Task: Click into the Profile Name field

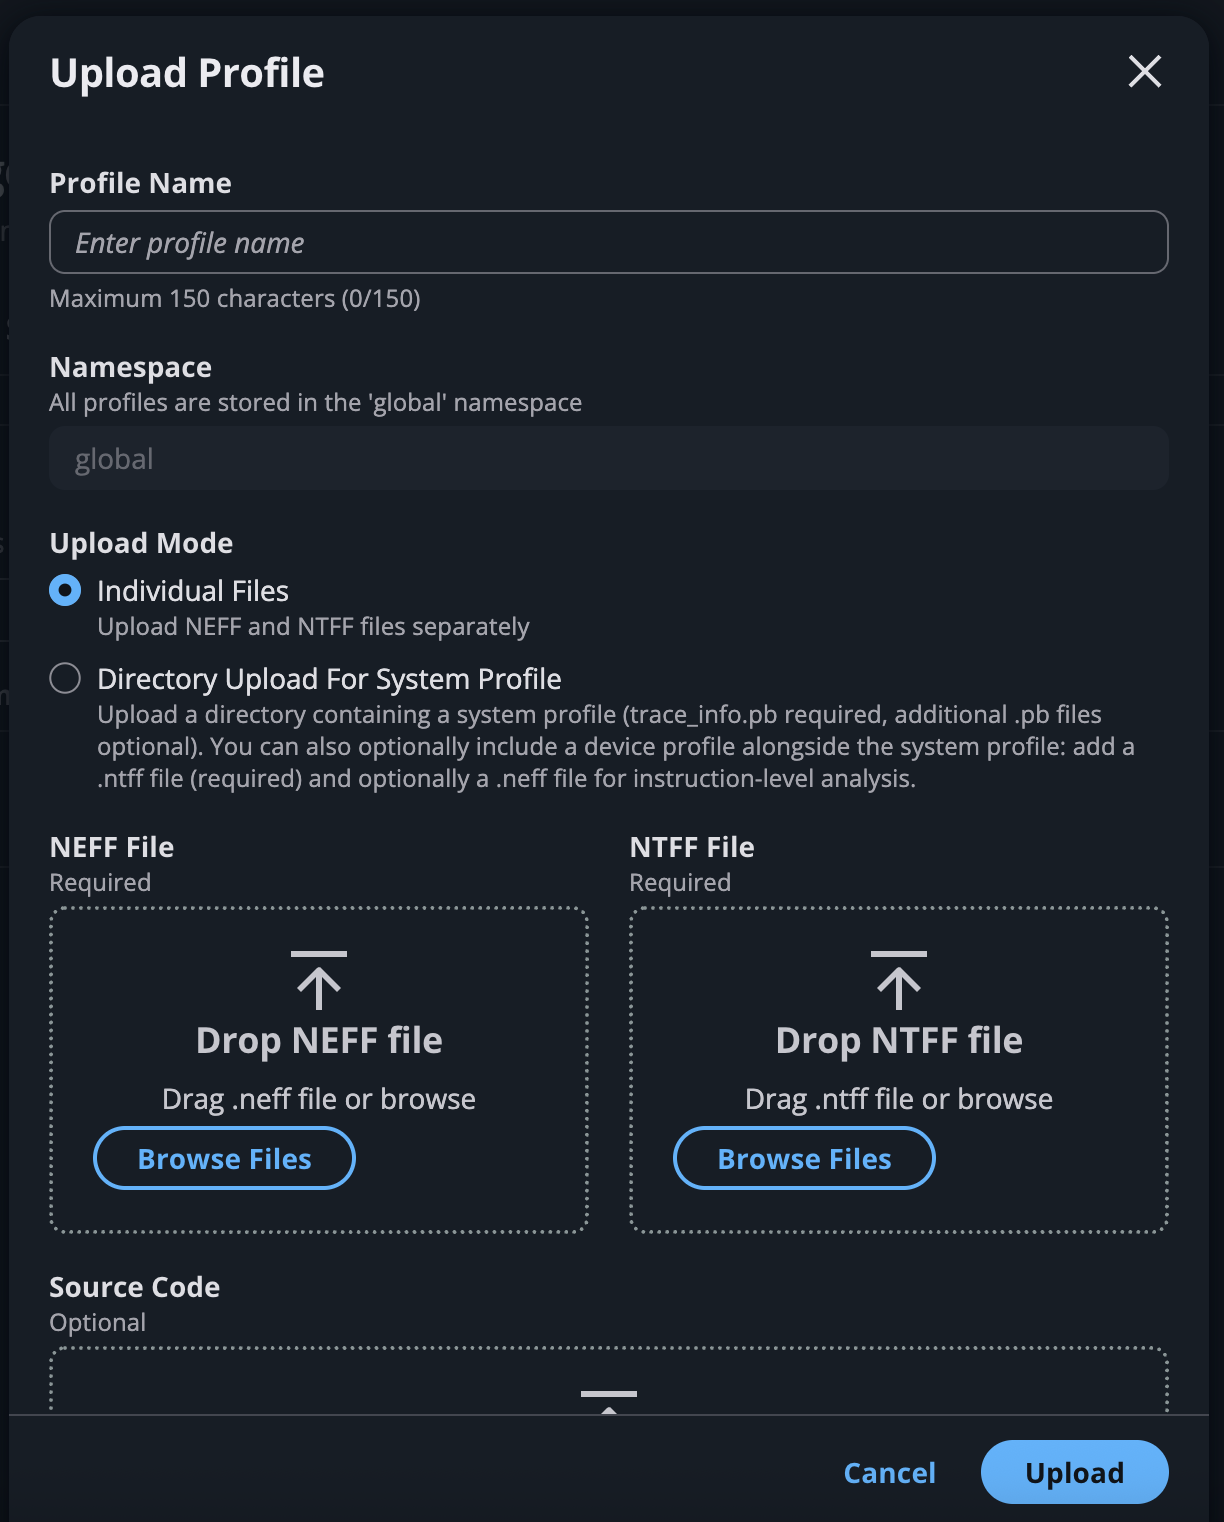Action: [x=609, y=242]
